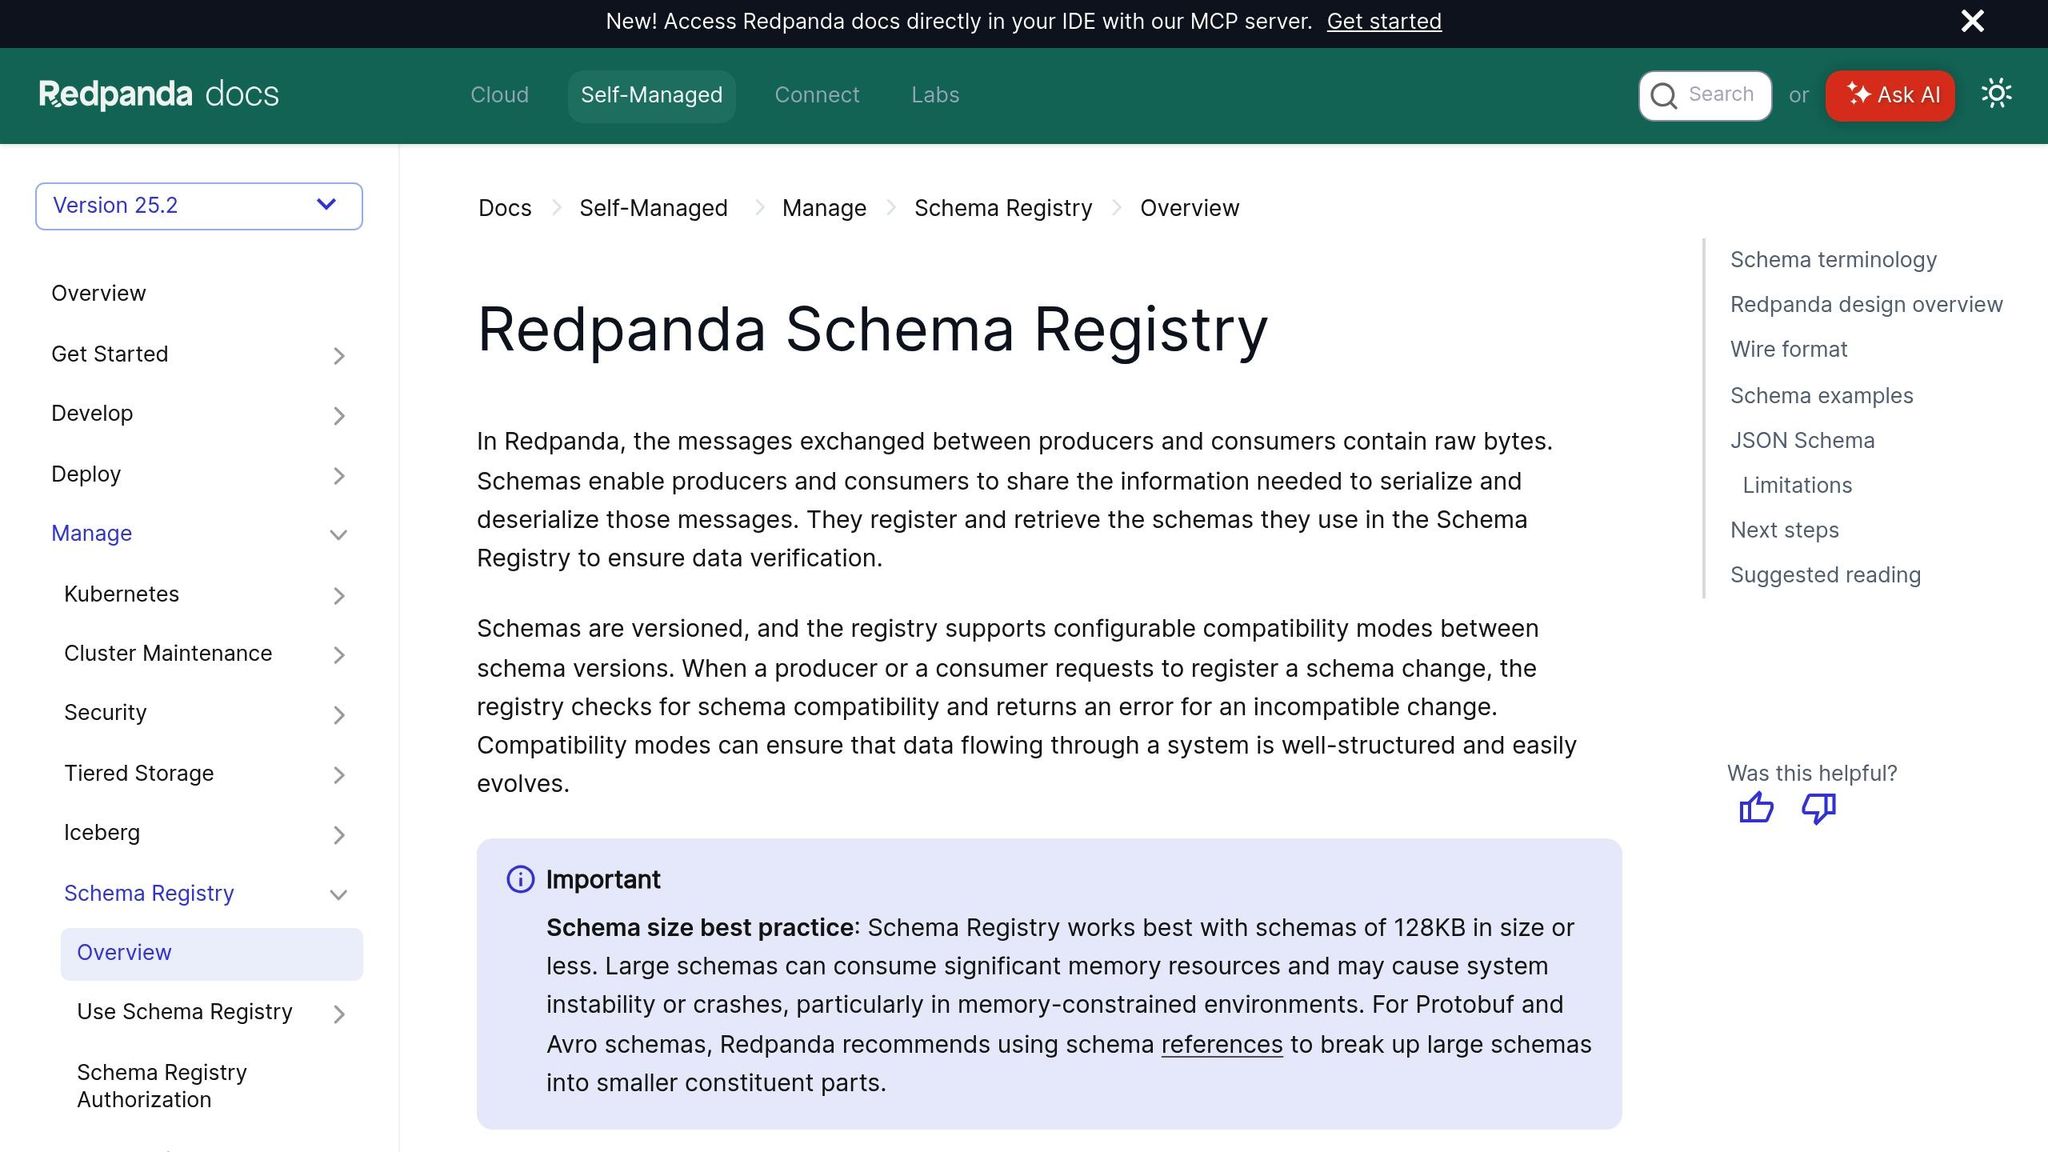Viewport: 2048px width, 1152px height.
Task: Open the Ask AI assistant
Action: click(1889, 95)
